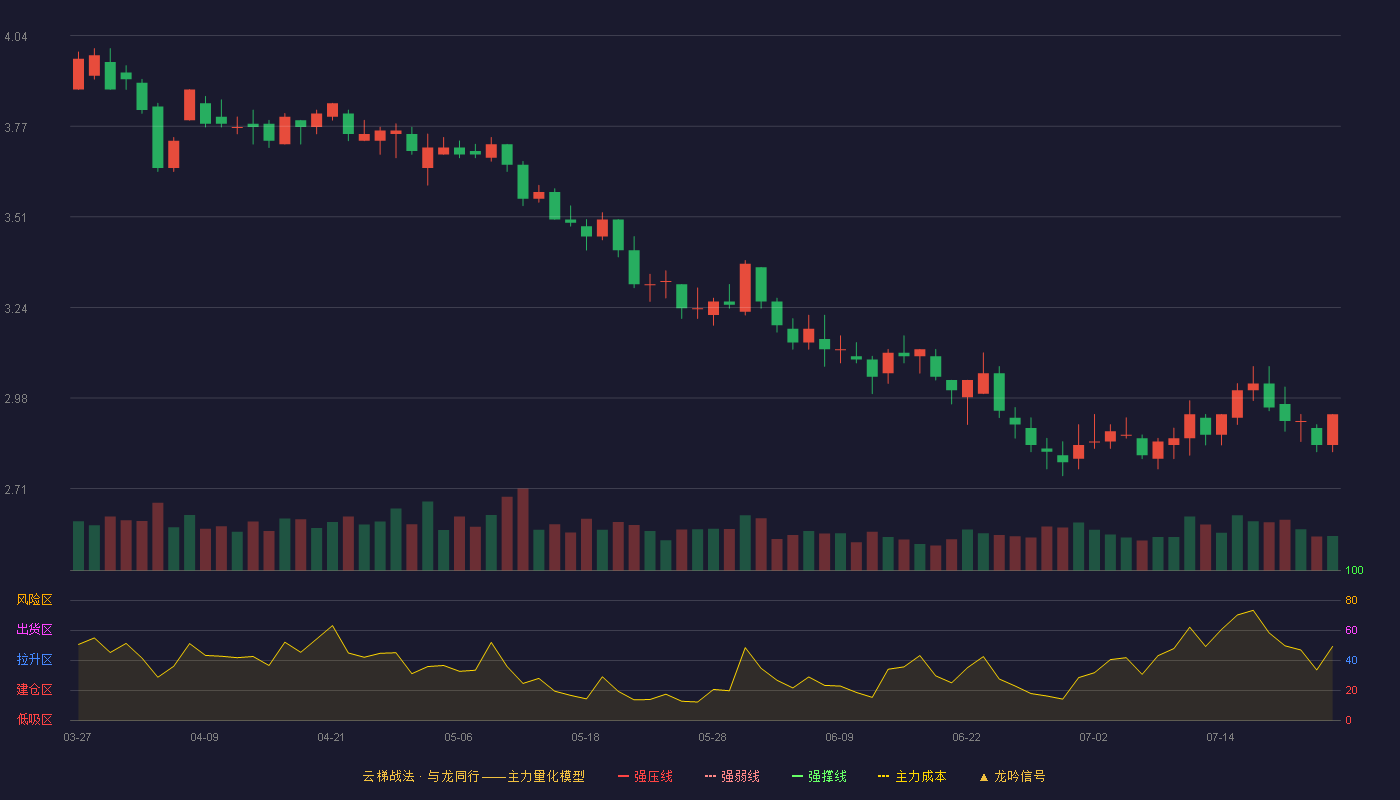
Task: Click the 03-27 date axis label
Action: point(77,737)
